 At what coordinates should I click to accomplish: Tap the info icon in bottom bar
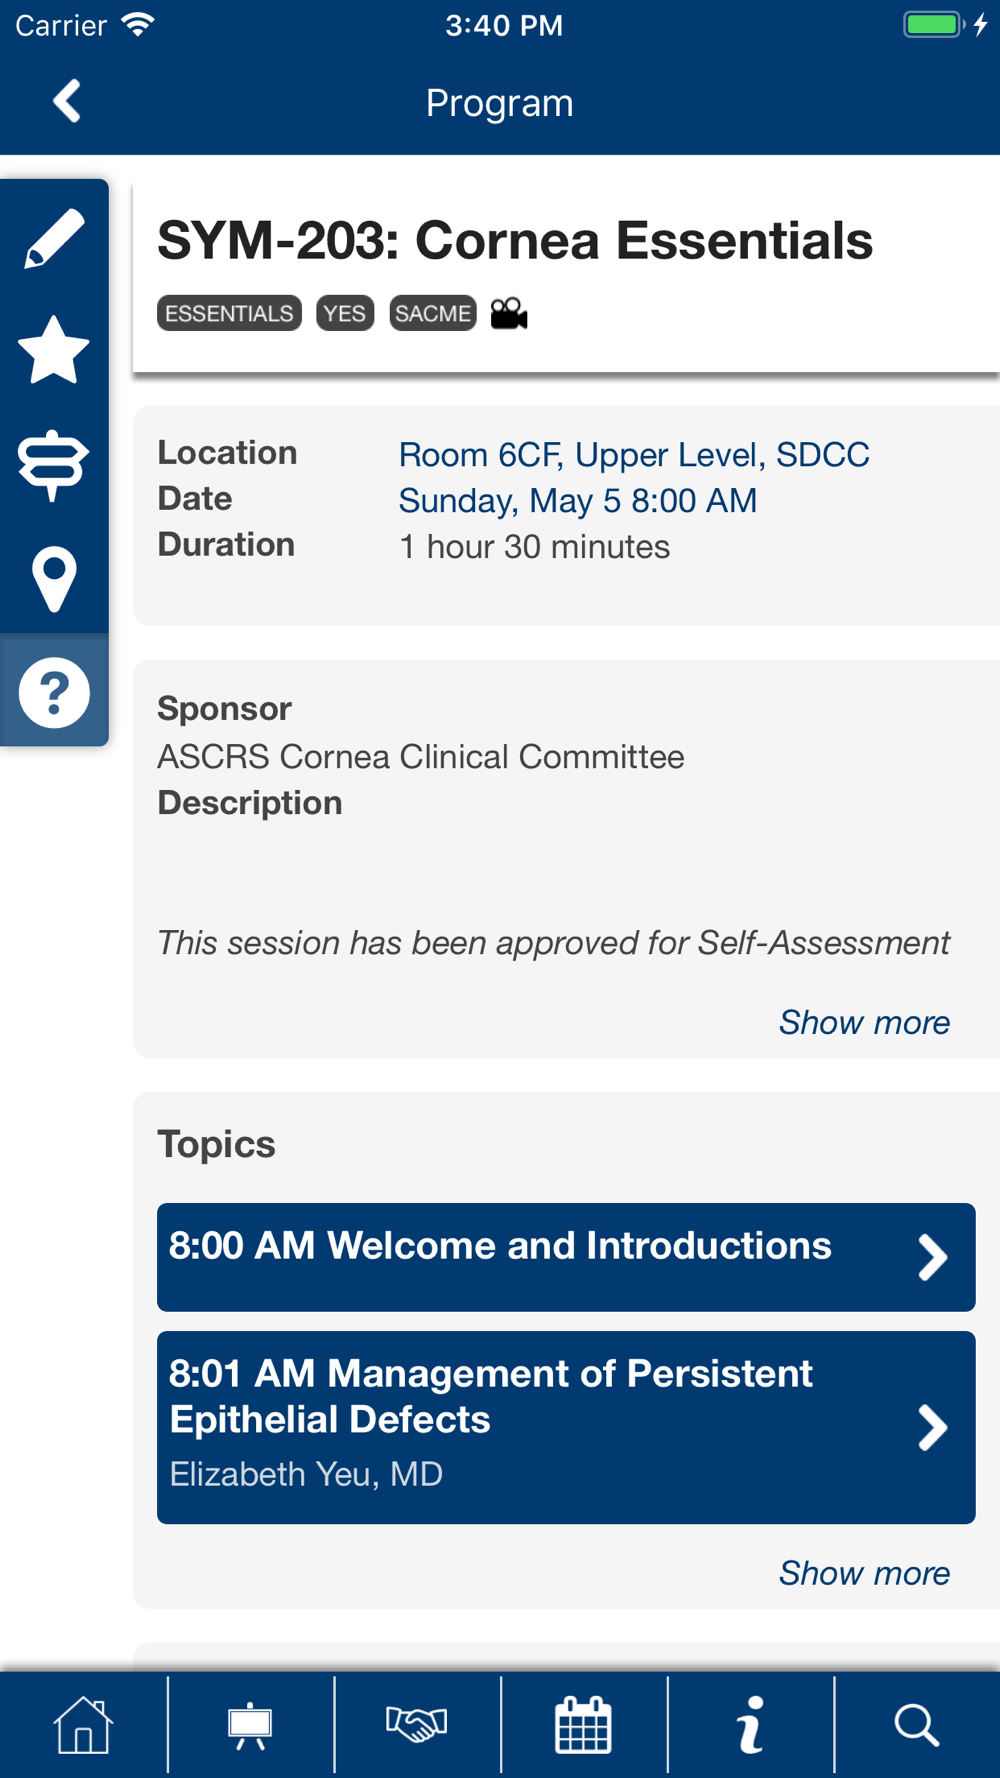point(750,1725)
